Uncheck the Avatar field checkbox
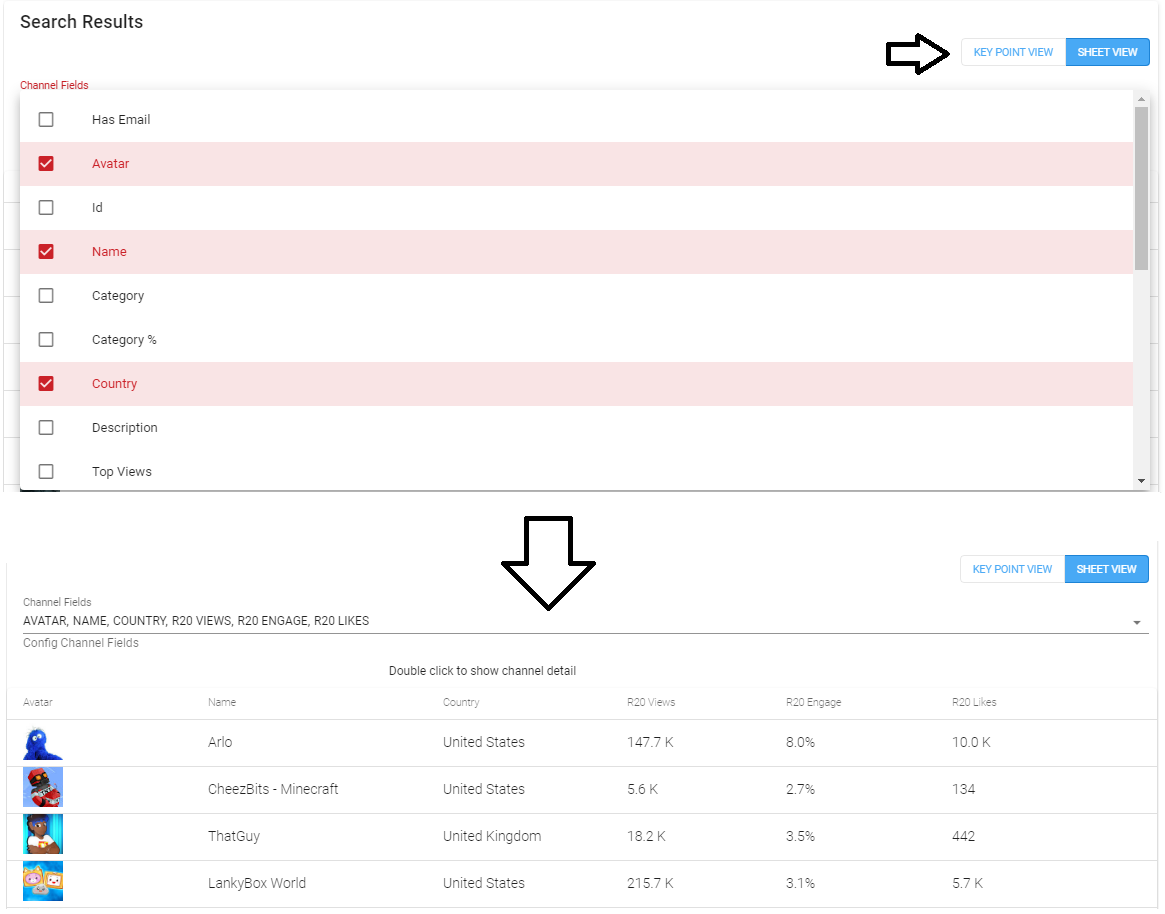Screen dimensions: 1165x914 coord(46,163)
